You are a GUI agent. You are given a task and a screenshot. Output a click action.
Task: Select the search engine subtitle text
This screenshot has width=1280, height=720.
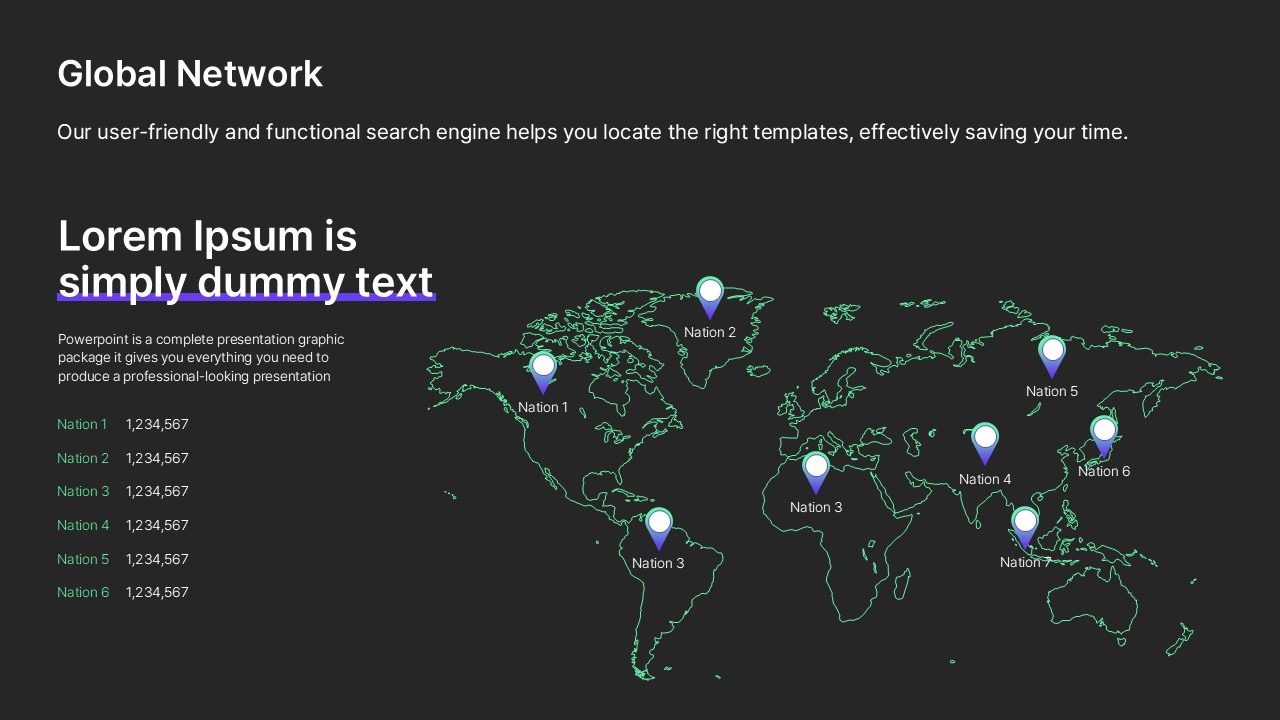tap(592, 132)
